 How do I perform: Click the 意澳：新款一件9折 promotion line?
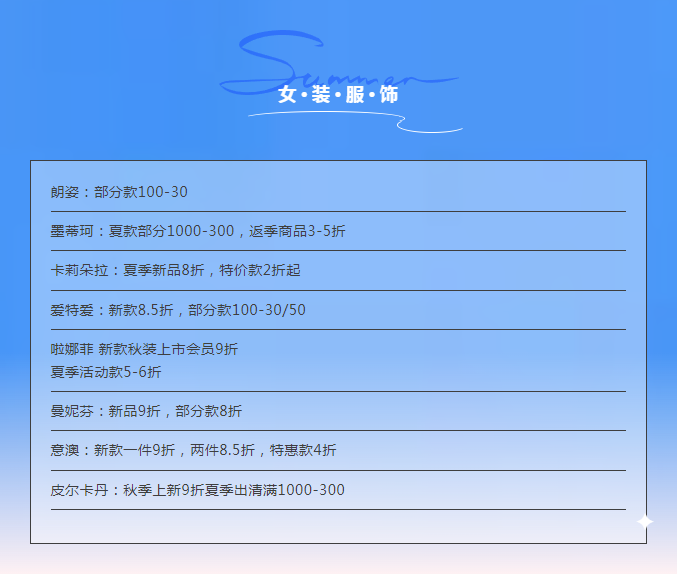193,450
